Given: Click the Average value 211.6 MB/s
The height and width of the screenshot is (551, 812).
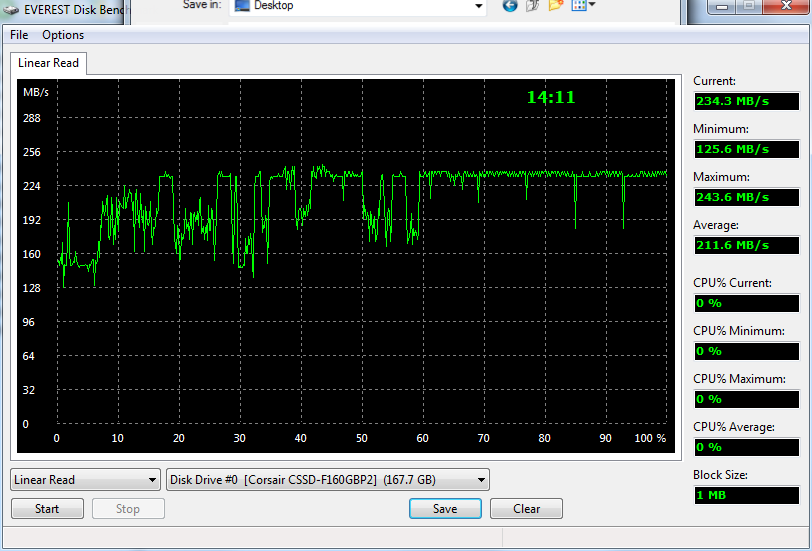Looking at the screenshot, I should point(747,245).
